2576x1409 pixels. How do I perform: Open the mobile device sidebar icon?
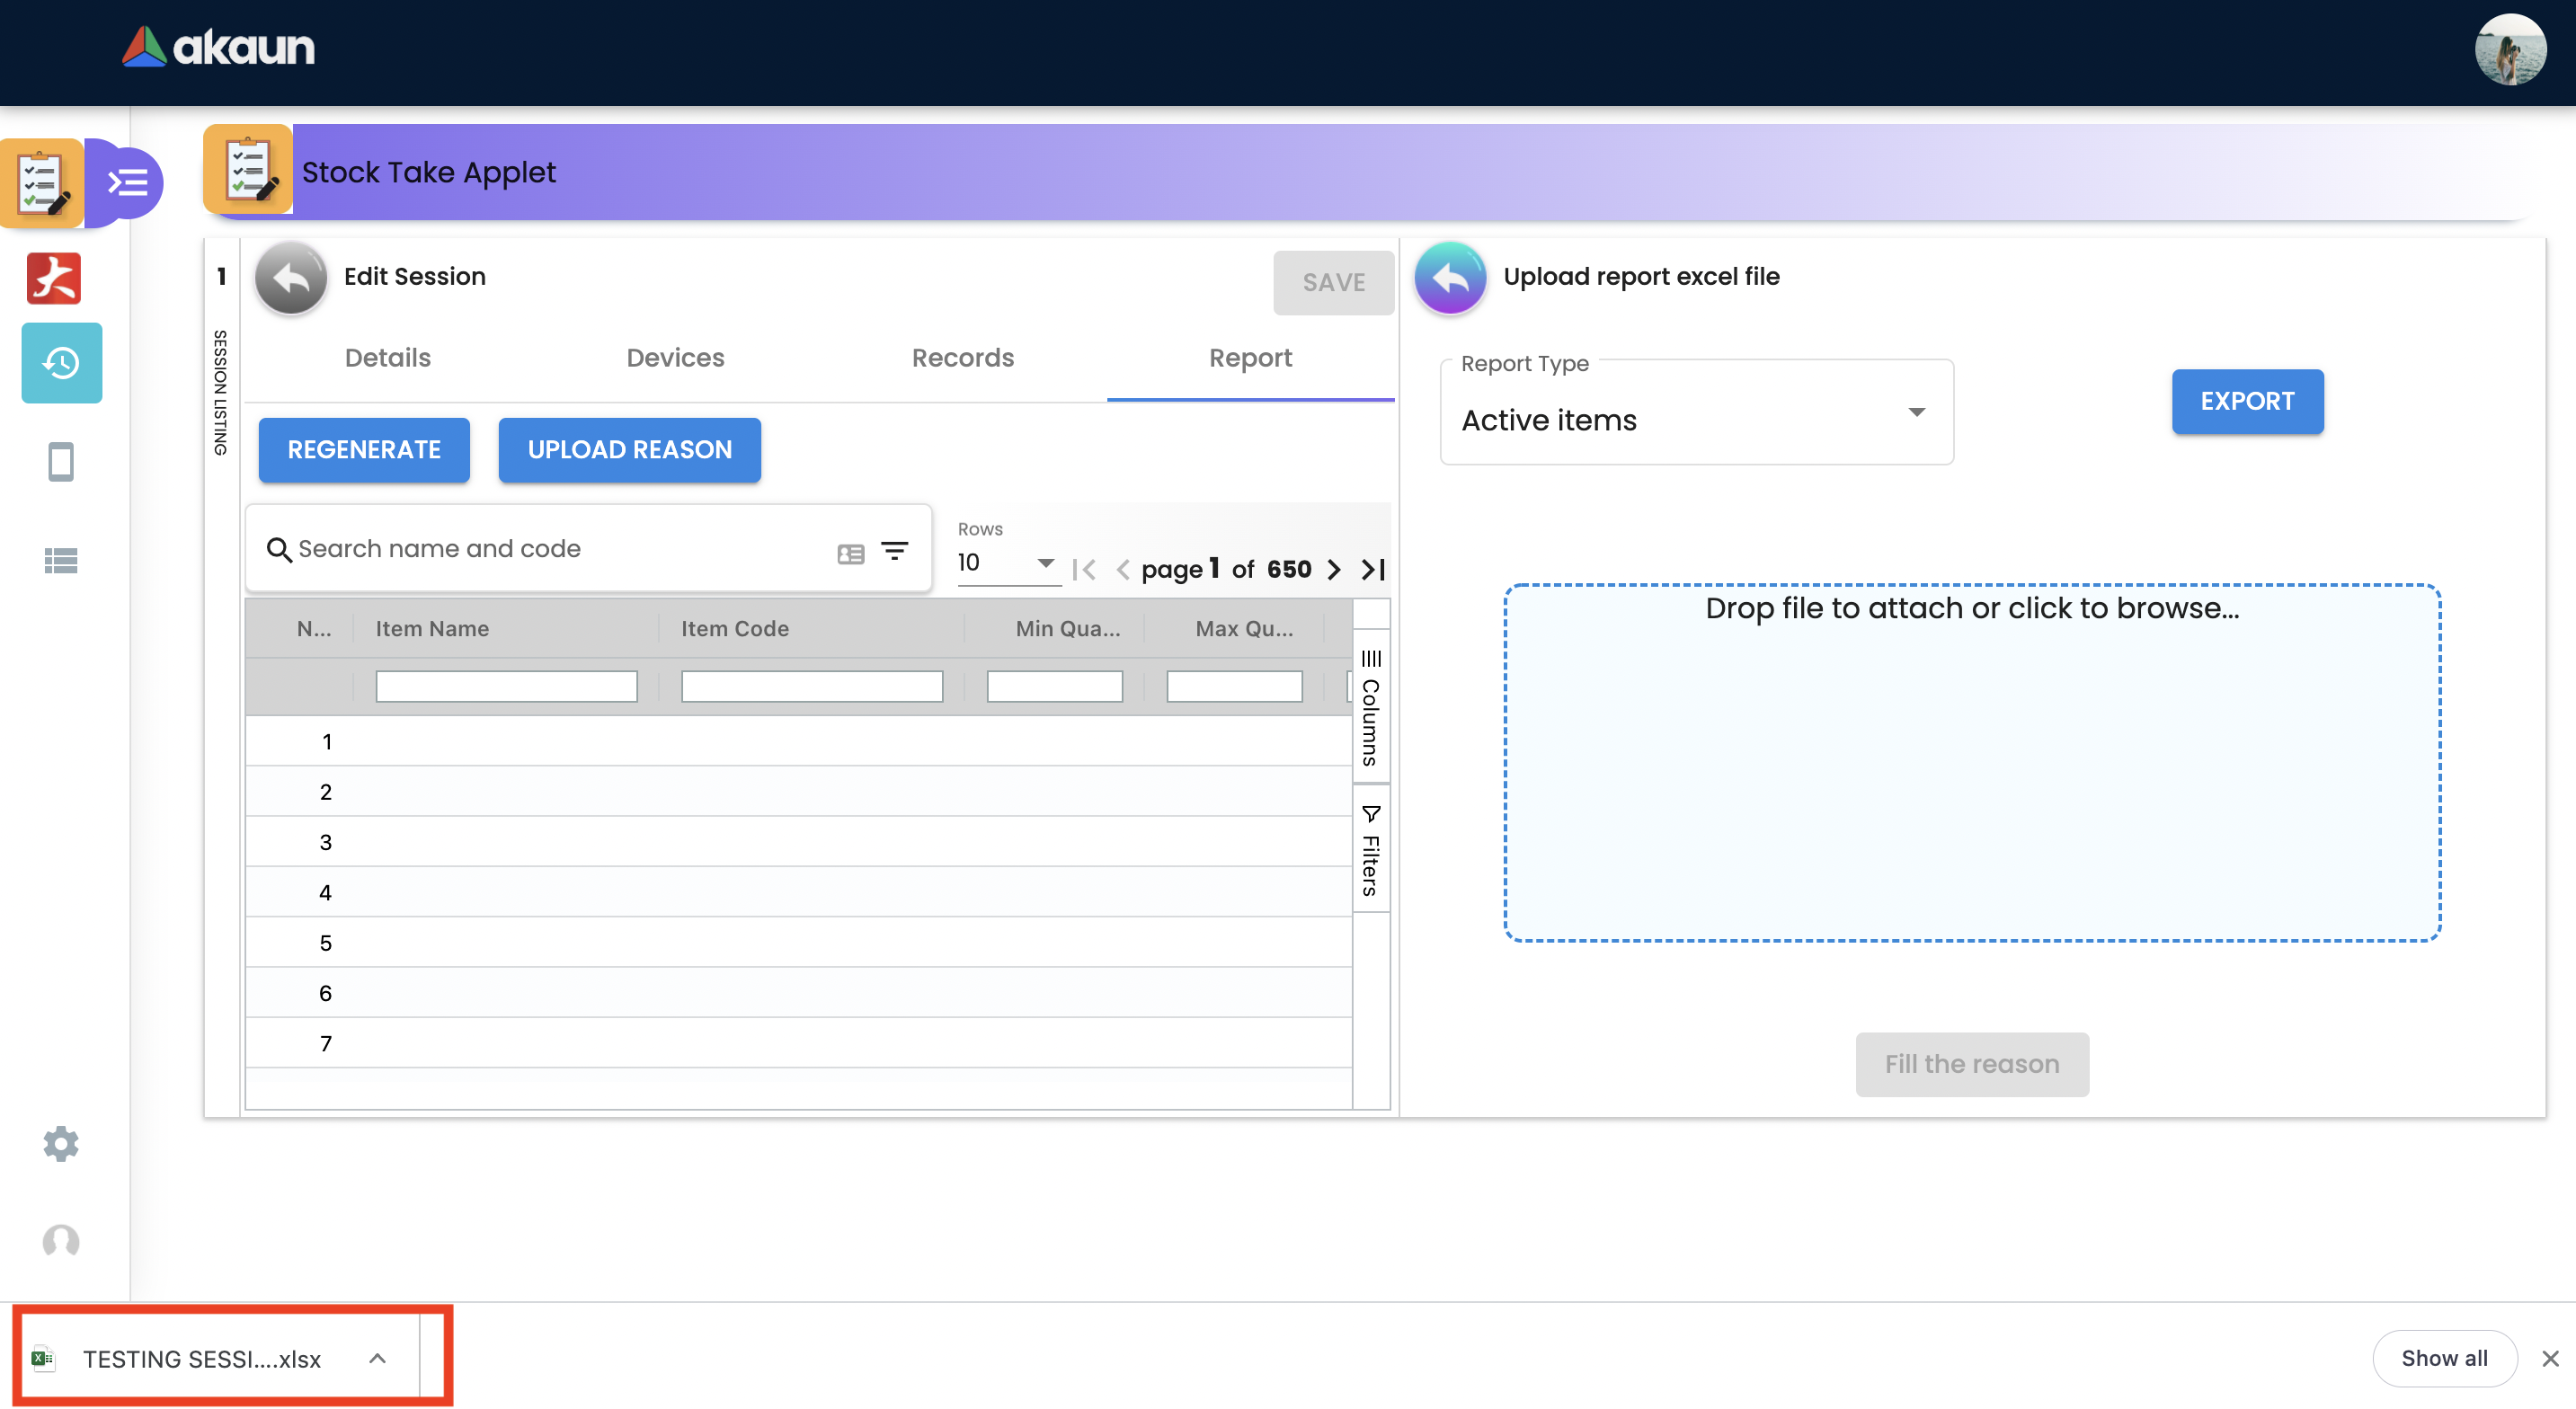[61, 461]
